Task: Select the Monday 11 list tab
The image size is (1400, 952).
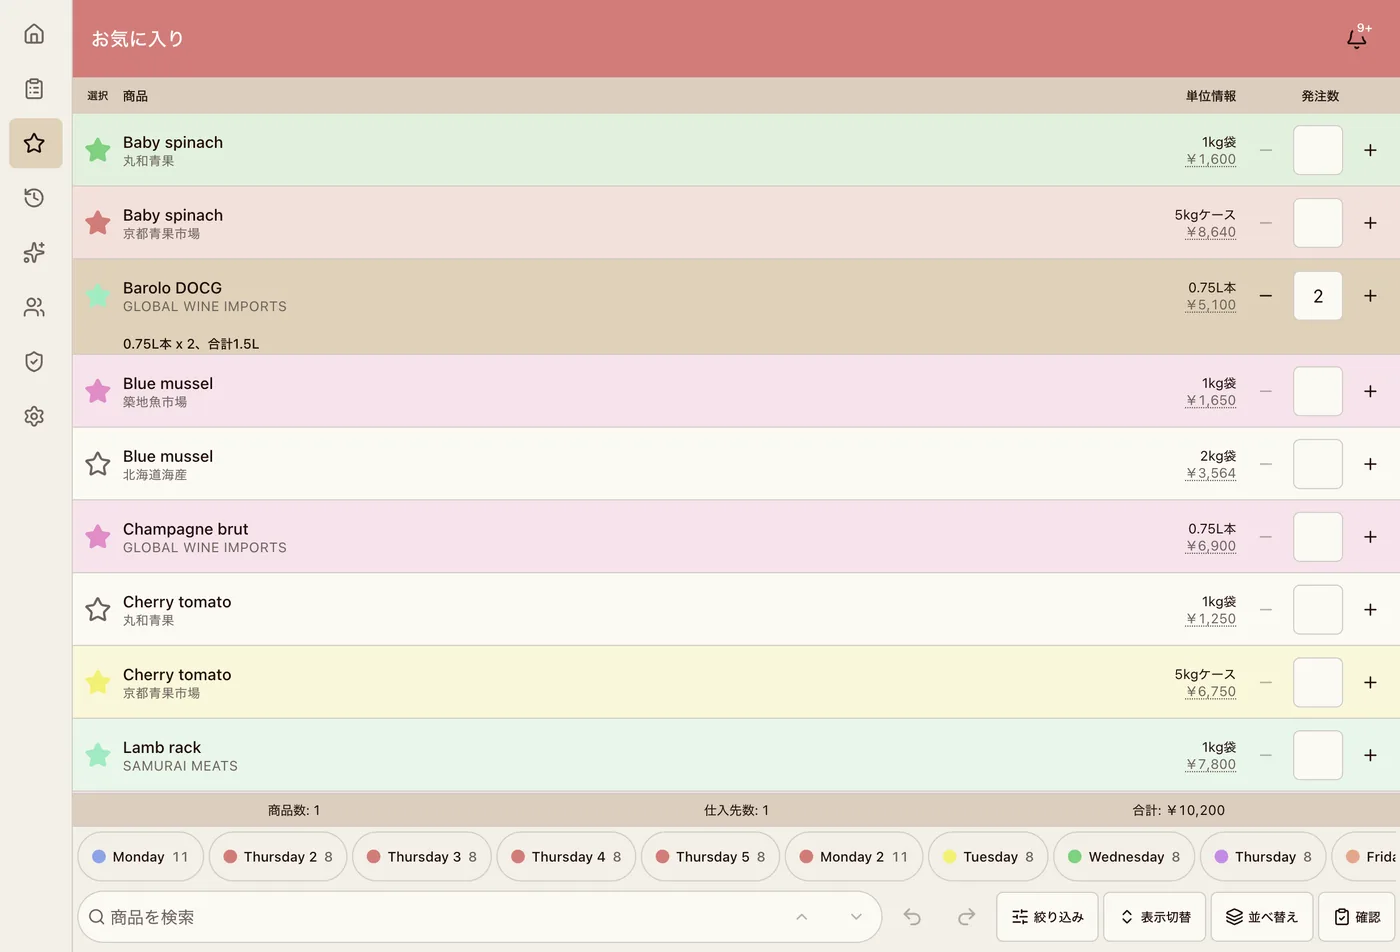Action: coord(140,857)
